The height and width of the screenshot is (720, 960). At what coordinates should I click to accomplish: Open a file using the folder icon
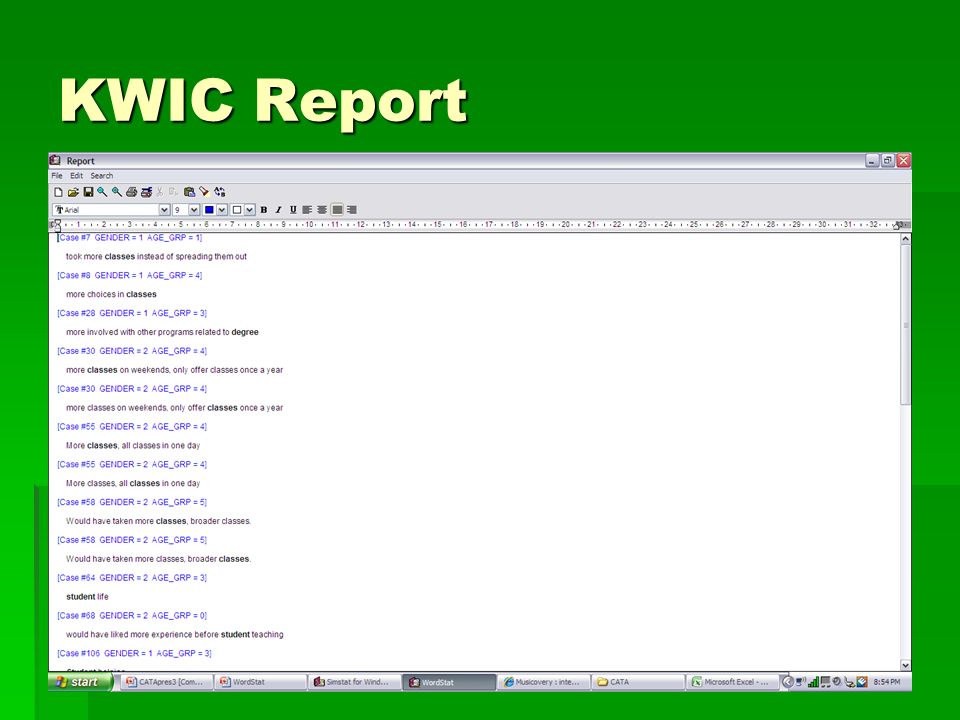pos(73,192)
